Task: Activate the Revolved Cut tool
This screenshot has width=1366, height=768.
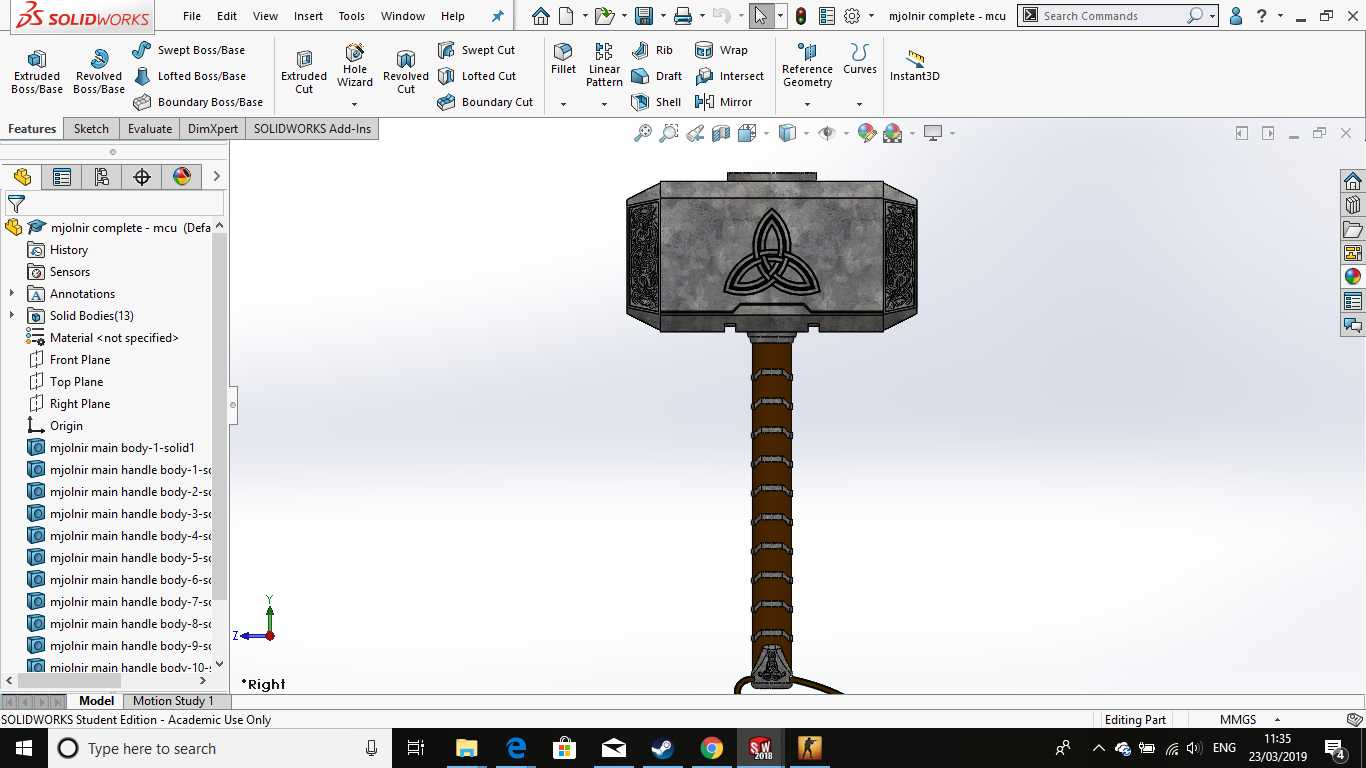Action: tap(405, 72)
